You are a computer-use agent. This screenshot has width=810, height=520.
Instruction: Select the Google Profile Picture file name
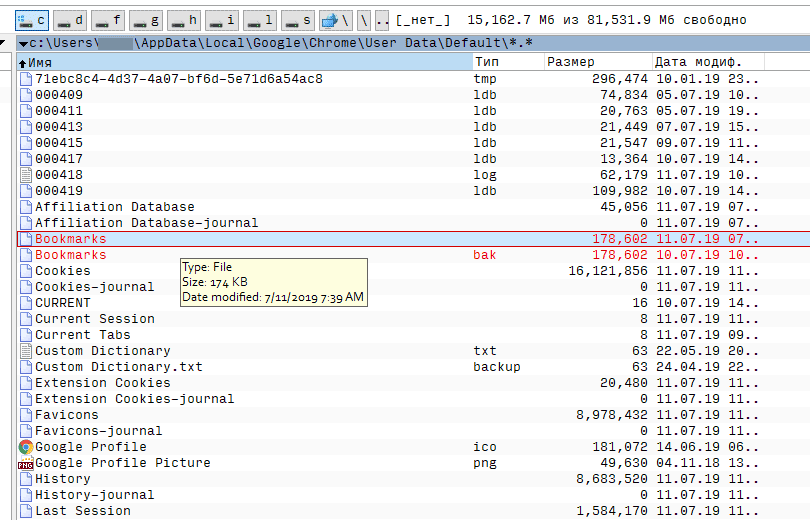point(123,463)
